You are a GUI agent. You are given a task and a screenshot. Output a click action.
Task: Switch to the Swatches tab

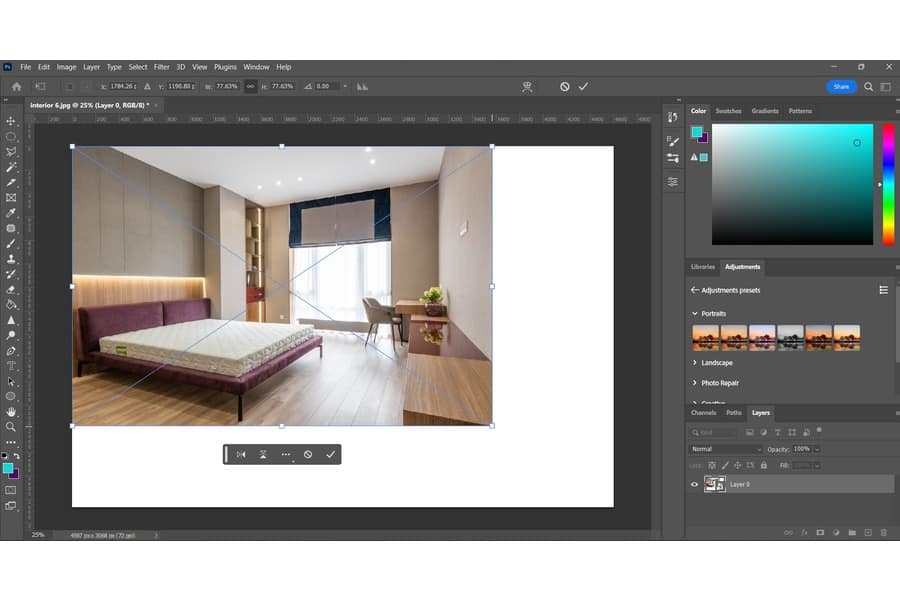[728, 111]
